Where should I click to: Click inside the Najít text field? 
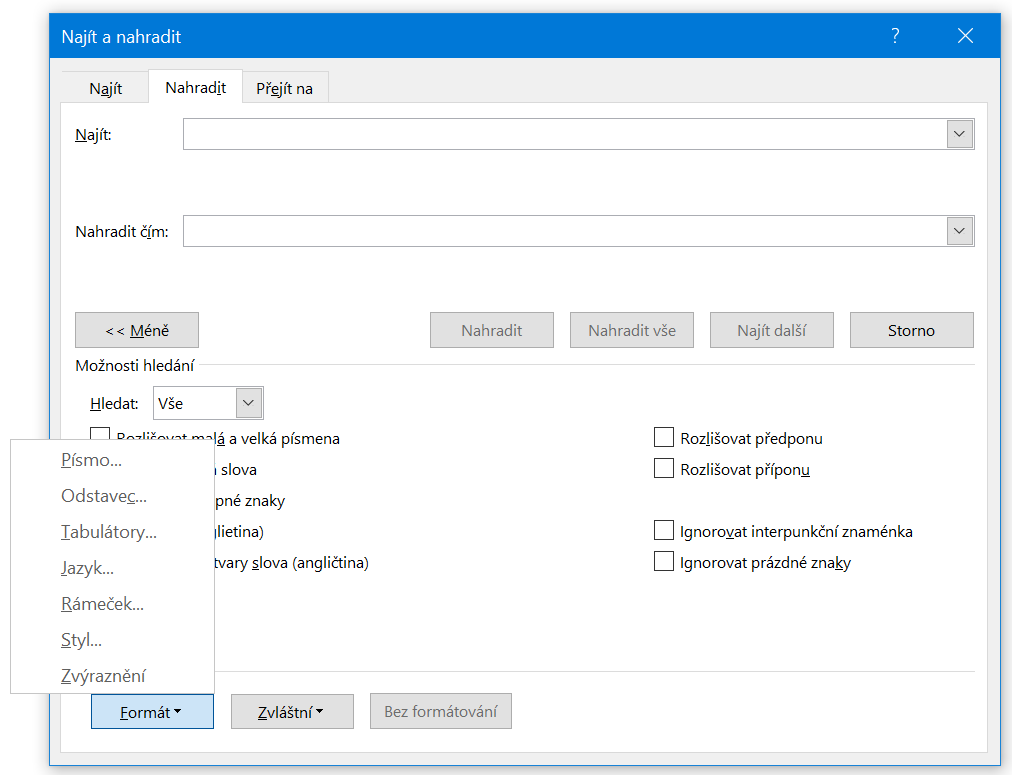point(564,134)
